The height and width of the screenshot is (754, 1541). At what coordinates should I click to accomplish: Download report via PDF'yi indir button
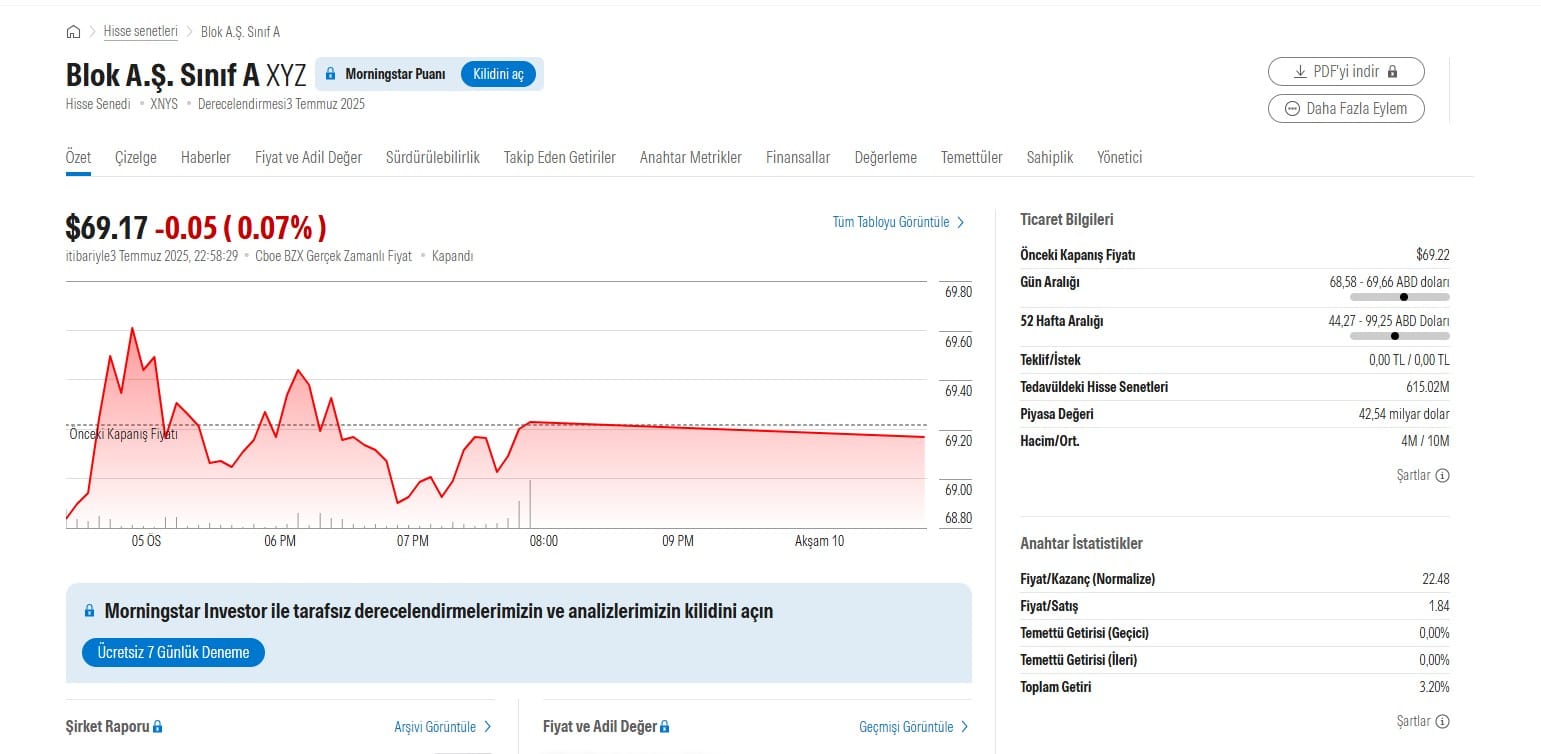pos(1346,72)
